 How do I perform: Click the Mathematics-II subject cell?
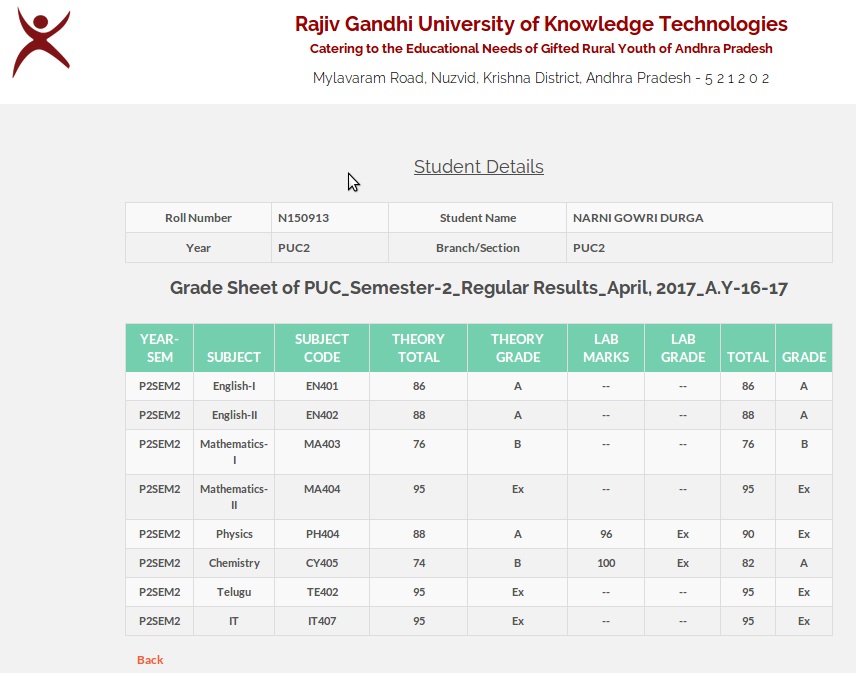click(234, 497)
